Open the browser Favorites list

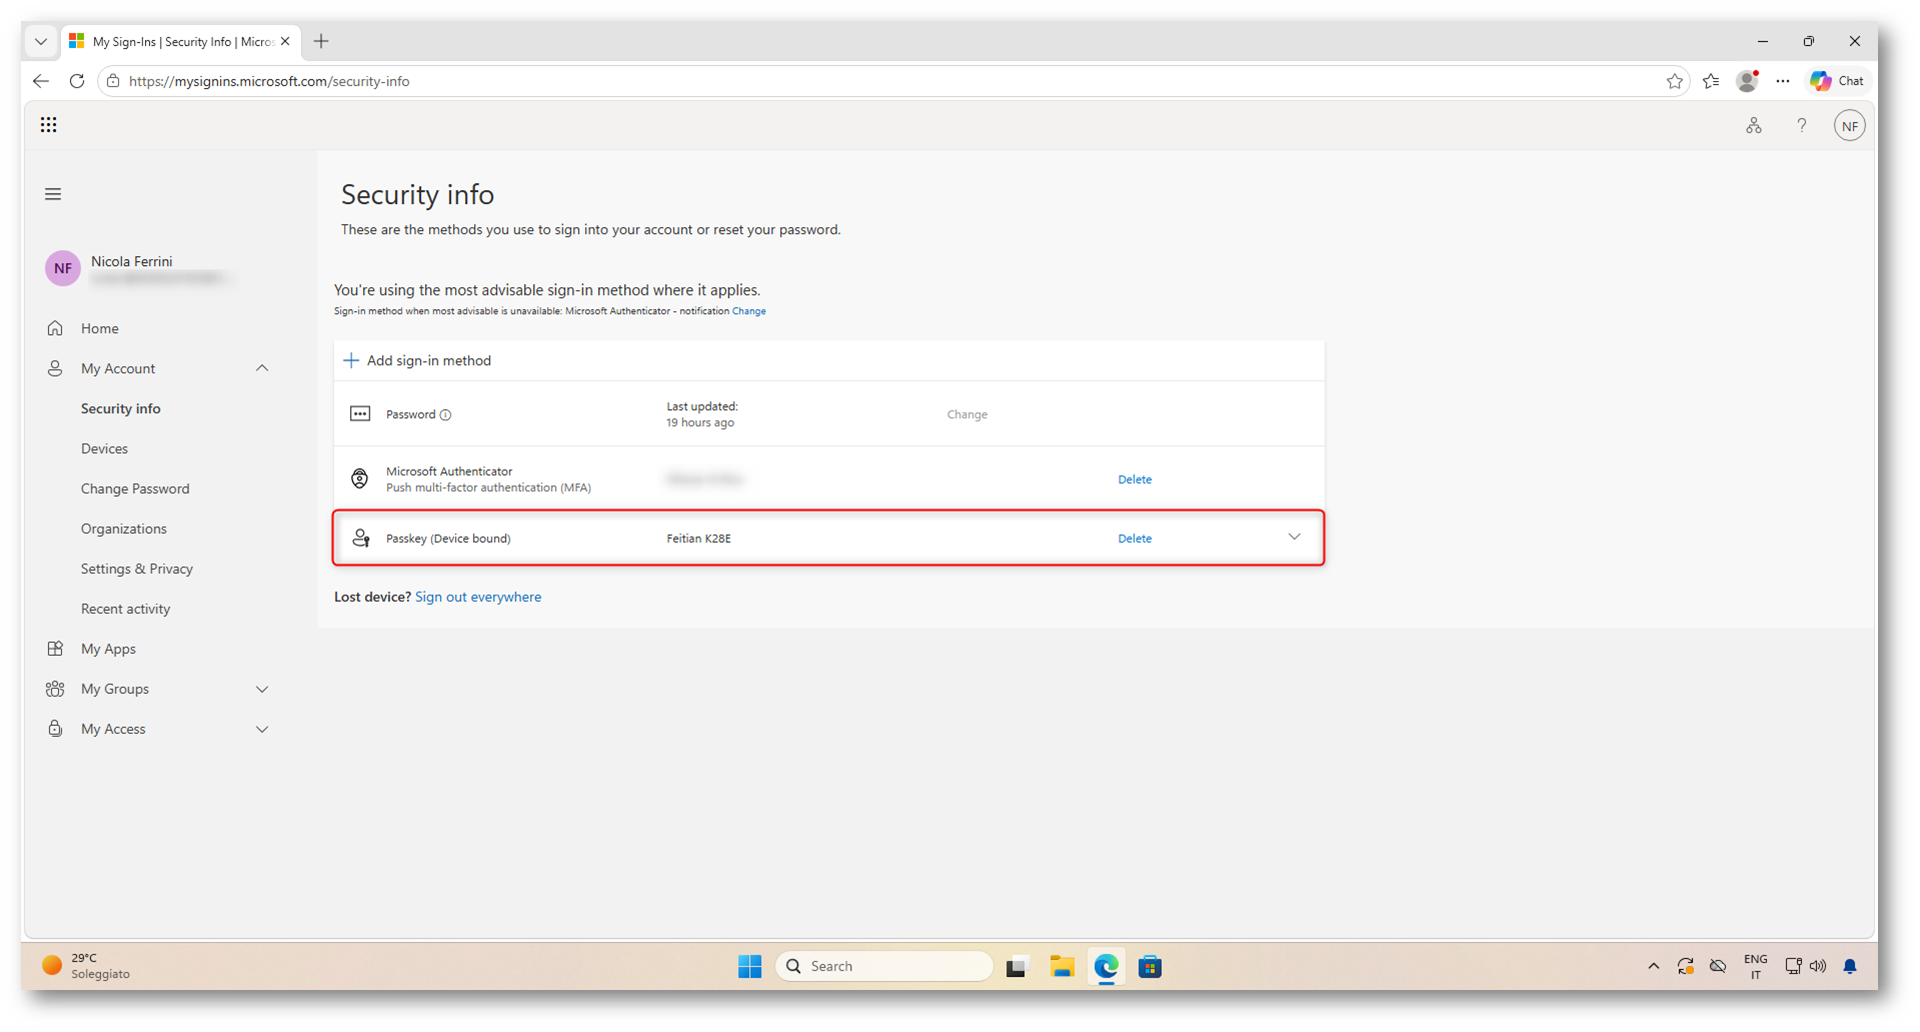coord(1711,81)
